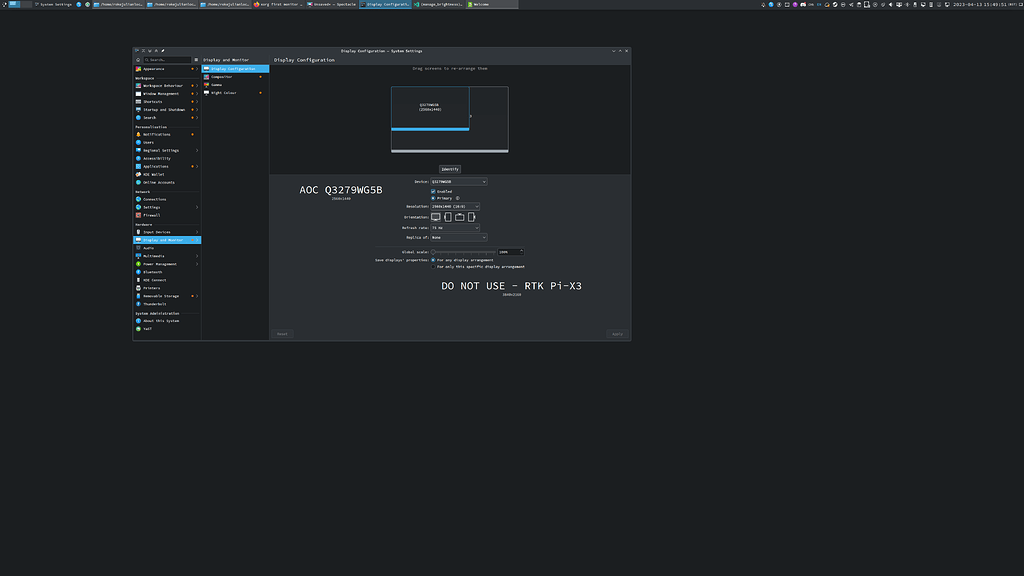
Task: Uncheck the Enabled checkbox for Q3279WG5B
Action: pyautogui.click(x=433, y=191)
